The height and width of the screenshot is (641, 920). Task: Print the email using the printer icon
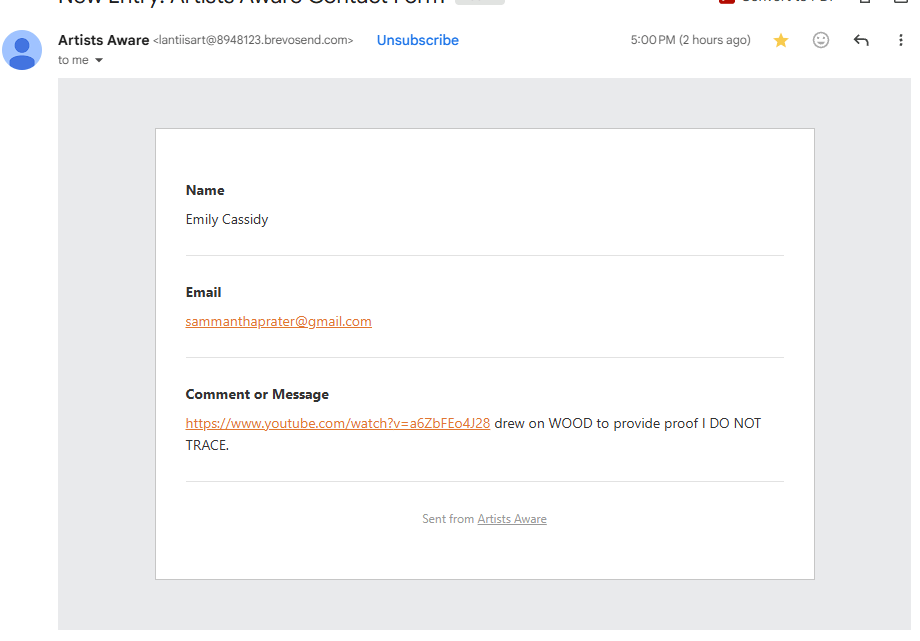pyautogui.click(x=865, y=2)
